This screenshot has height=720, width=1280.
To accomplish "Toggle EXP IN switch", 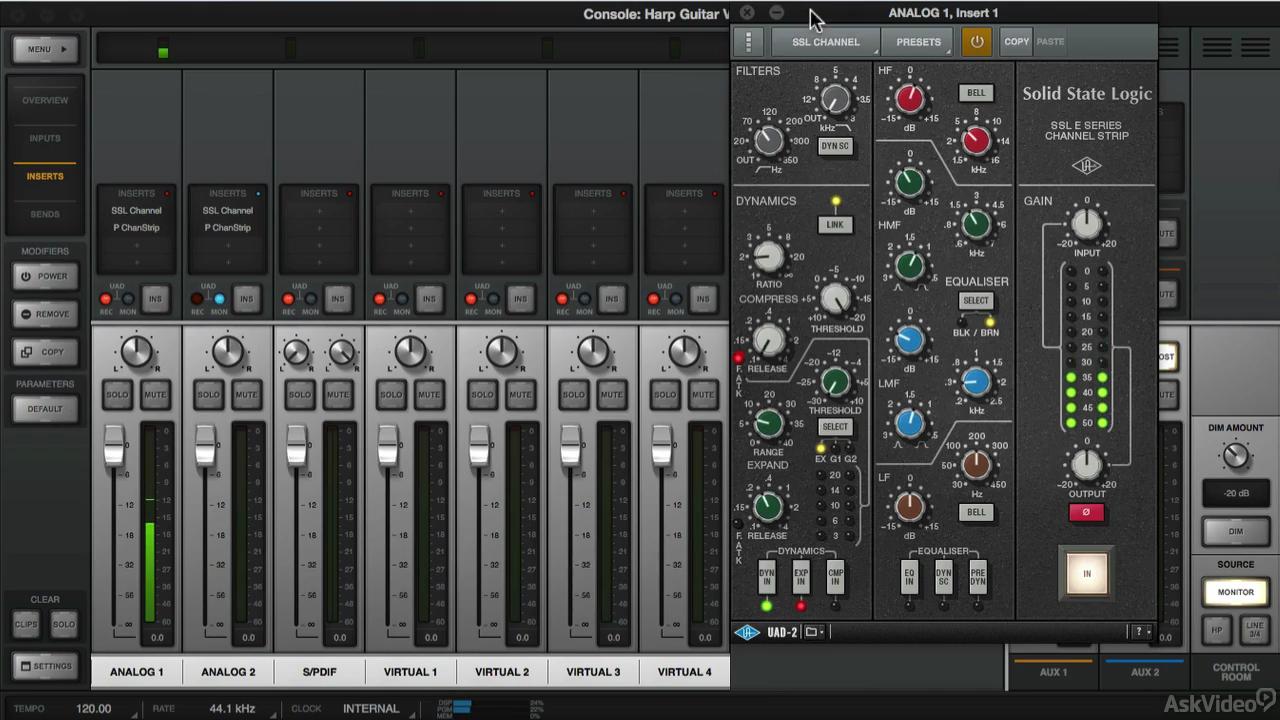I will [x=801, y=577].
